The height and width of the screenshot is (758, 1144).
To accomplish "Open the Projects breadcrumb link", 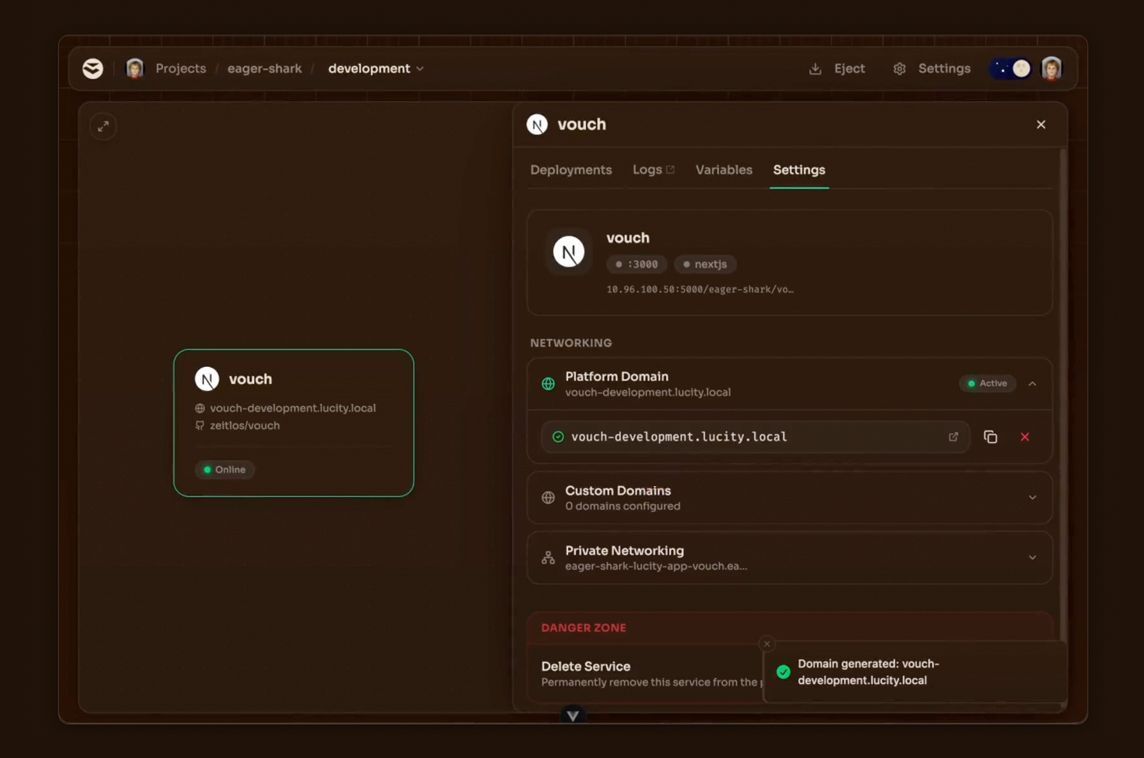I will pos(181,69).
